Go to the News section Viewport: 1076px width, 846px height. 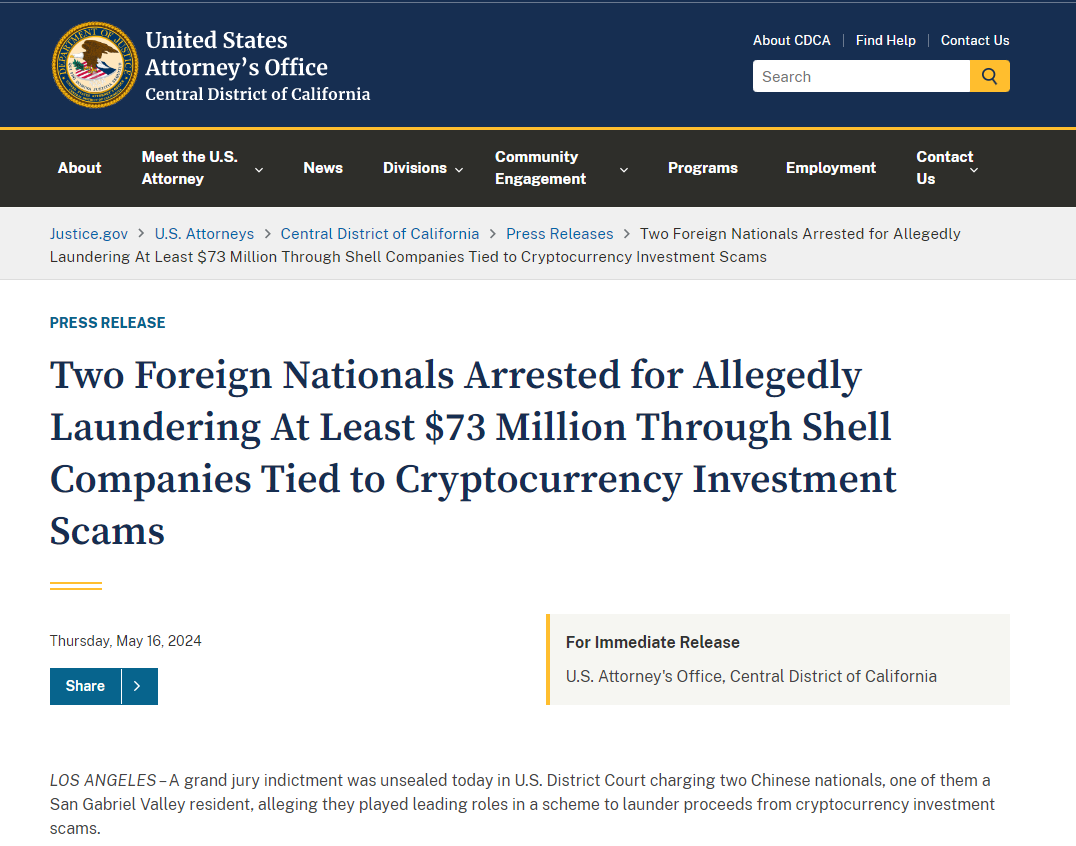323,168
